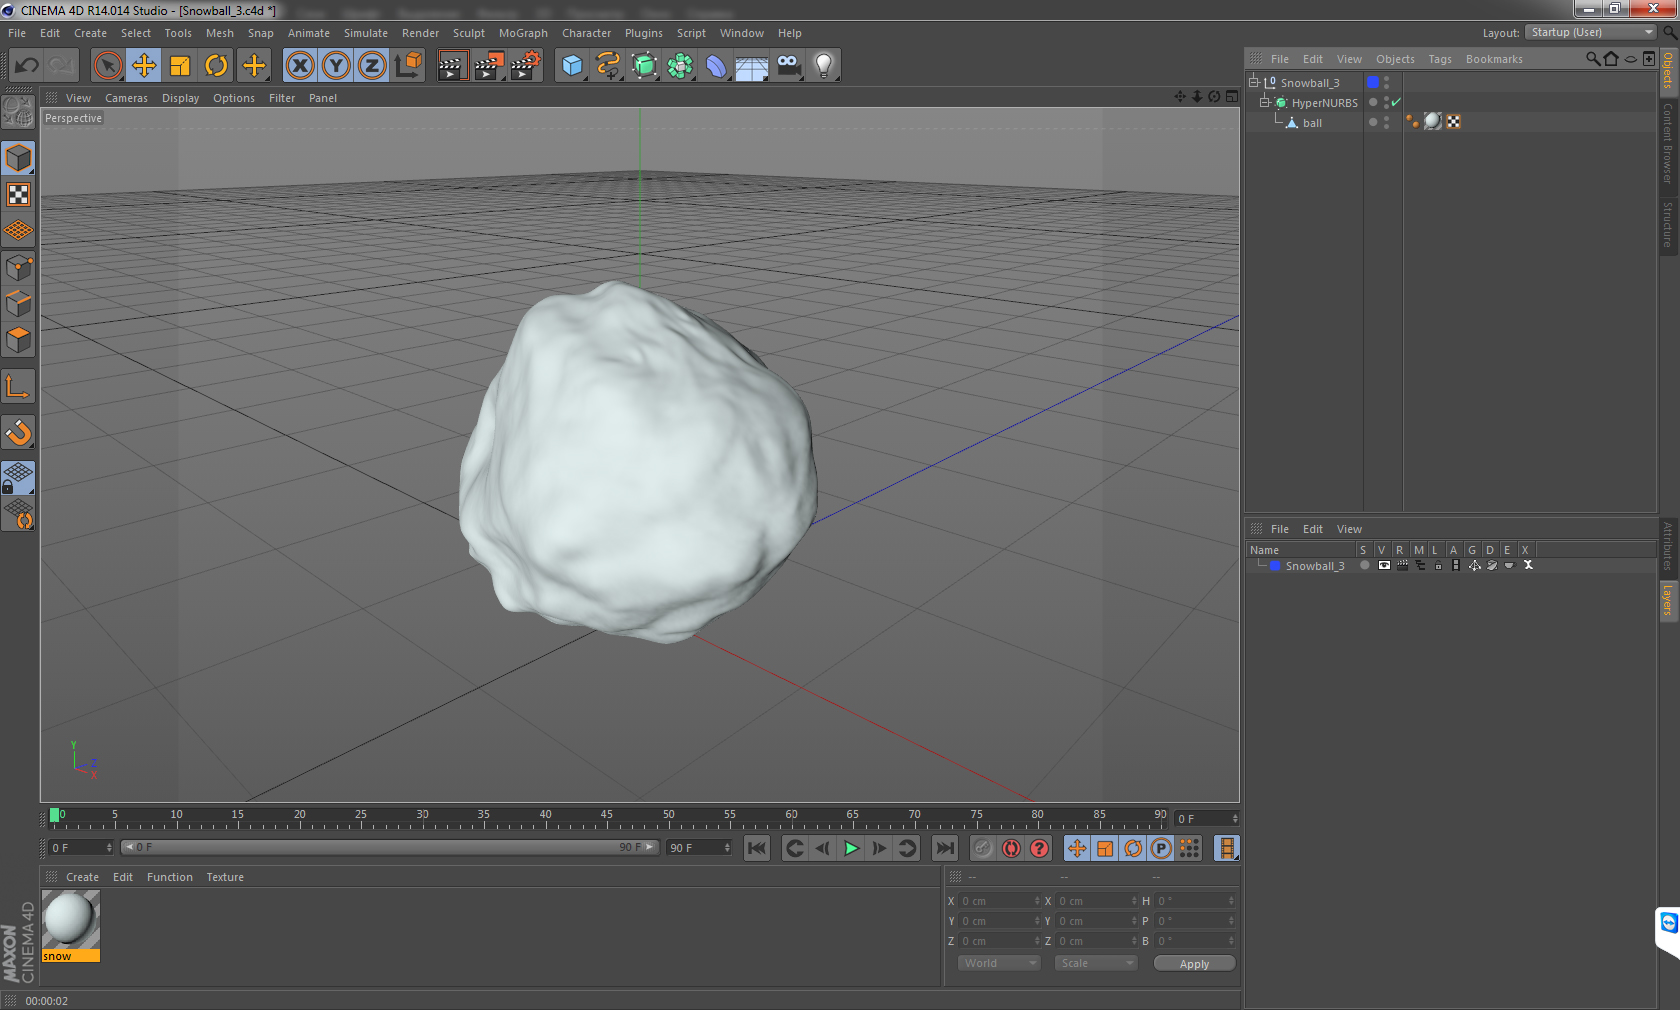This screenshot has width=1680, height=1010.
Task: Open the World coordinate dropdown
Action: [x=999, y=963]
